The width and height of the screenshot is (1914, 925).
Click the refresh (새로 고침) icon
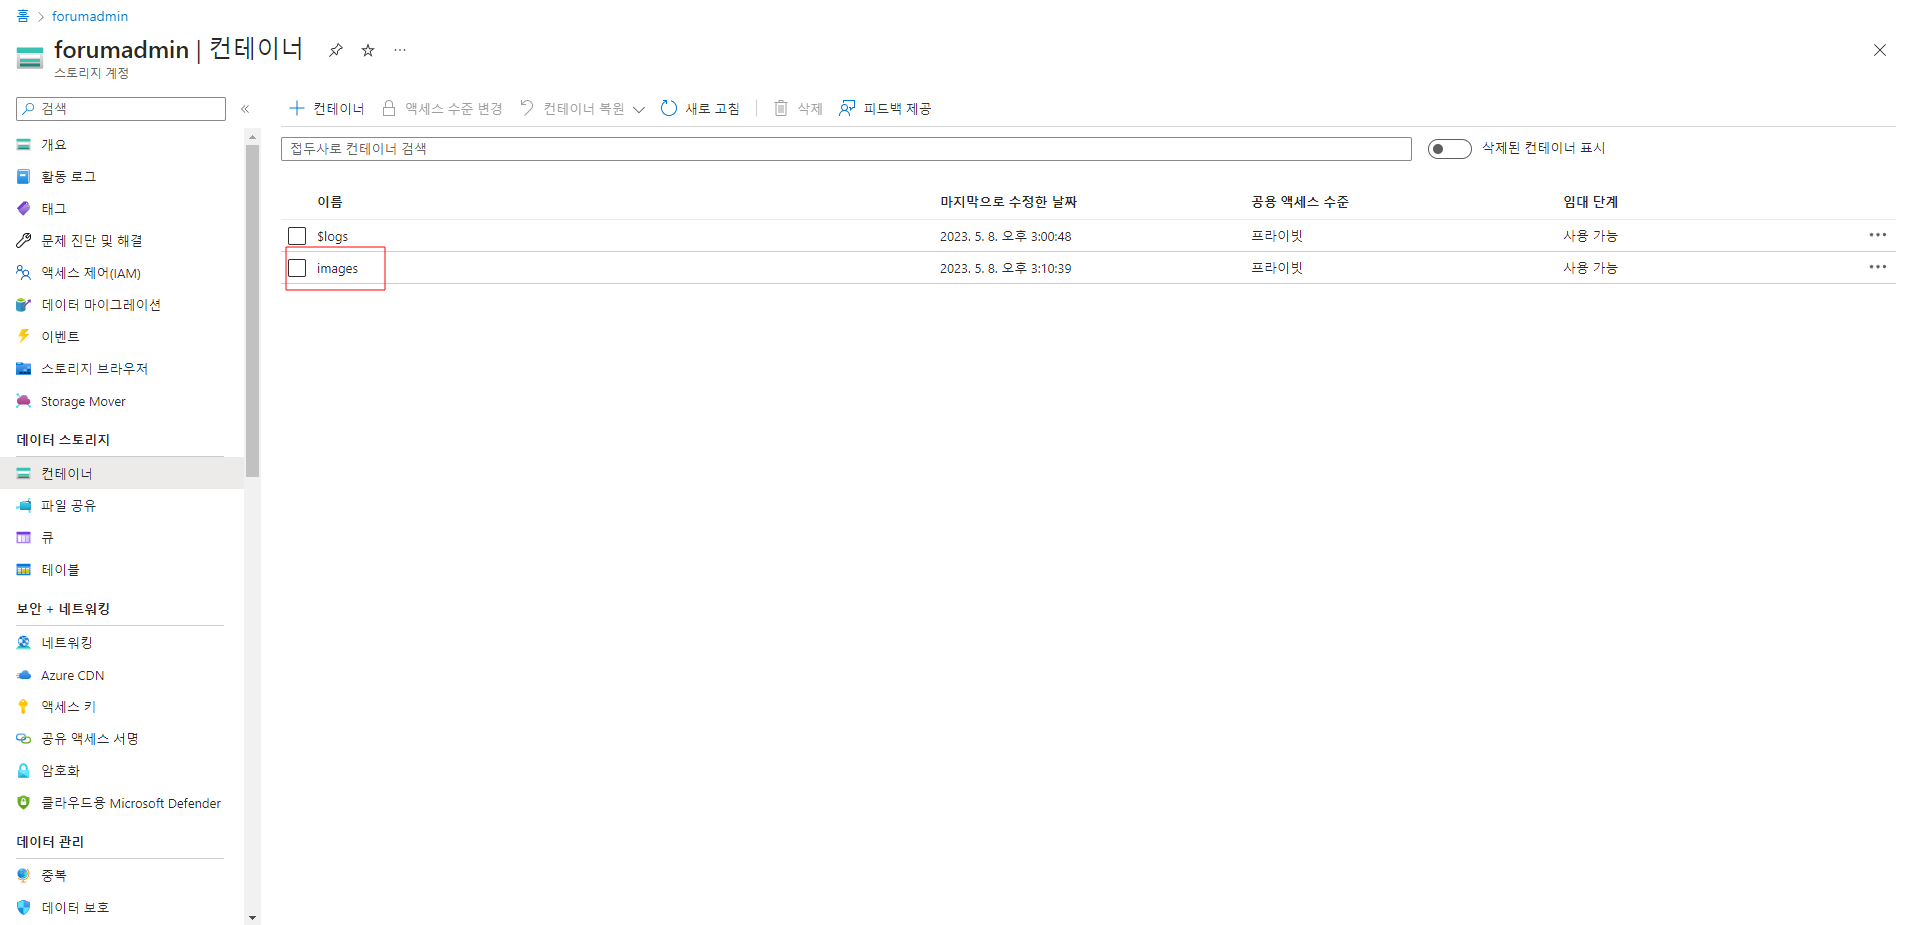669,108
